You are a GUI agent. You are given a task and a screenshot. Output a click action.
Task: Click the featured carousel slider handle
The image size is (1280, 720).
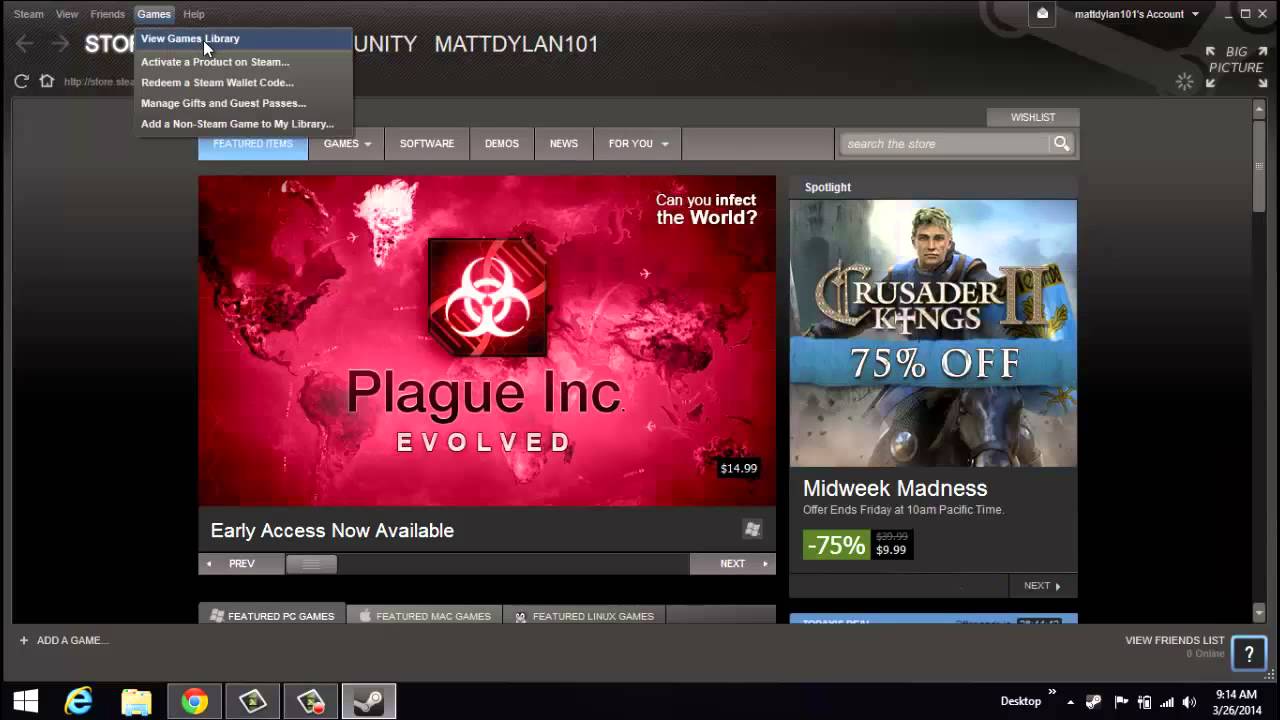[x=311, y=564]
